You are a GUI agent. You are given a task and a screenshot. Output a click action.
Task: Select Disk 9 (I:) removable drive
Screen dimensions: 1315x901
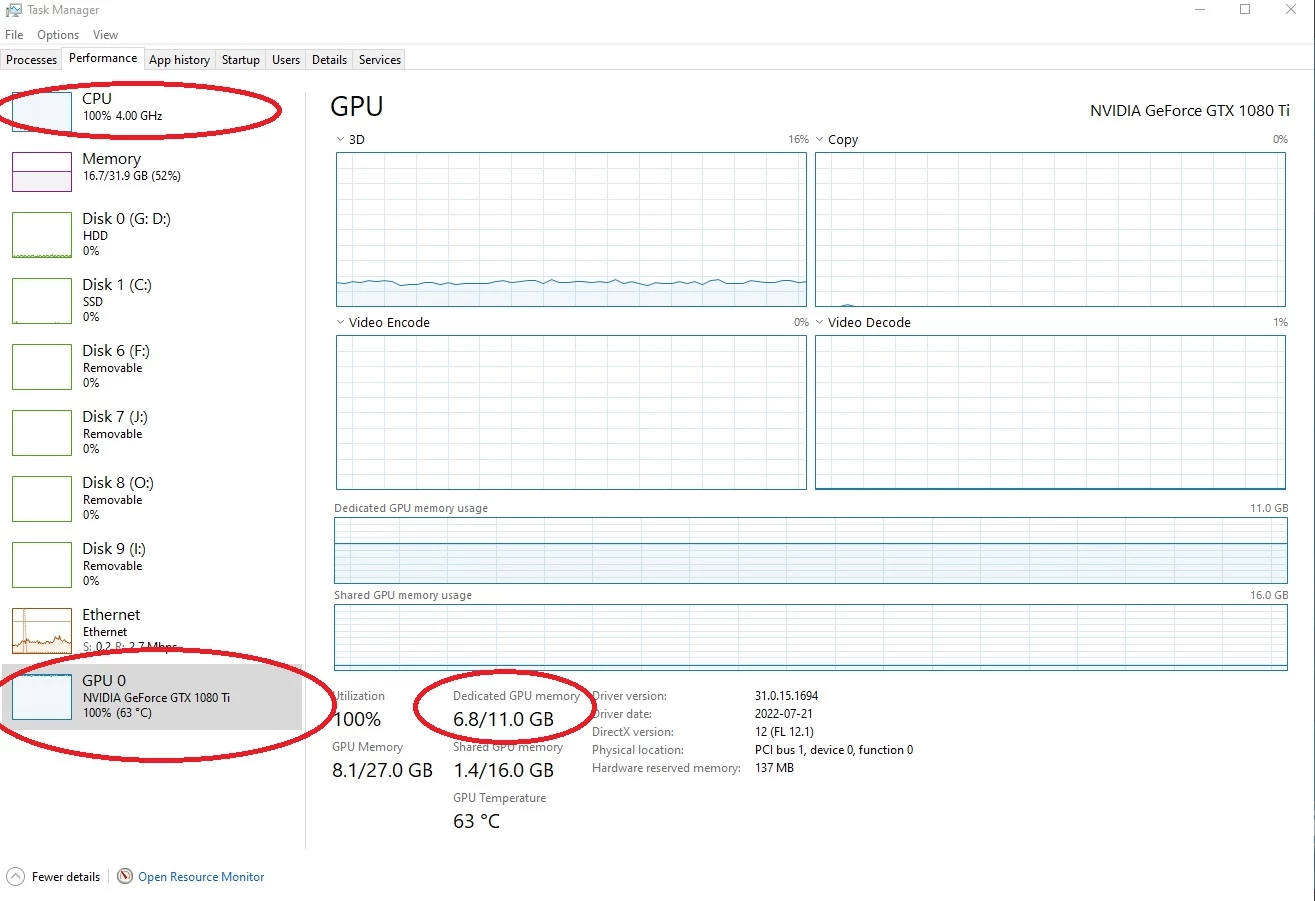tap(152, 564)
